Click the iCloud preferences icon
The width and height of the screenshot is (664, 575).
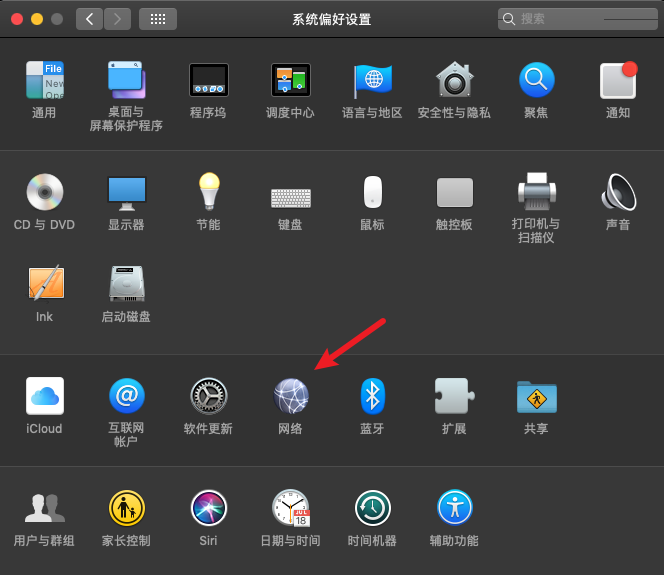click(44, 397)
